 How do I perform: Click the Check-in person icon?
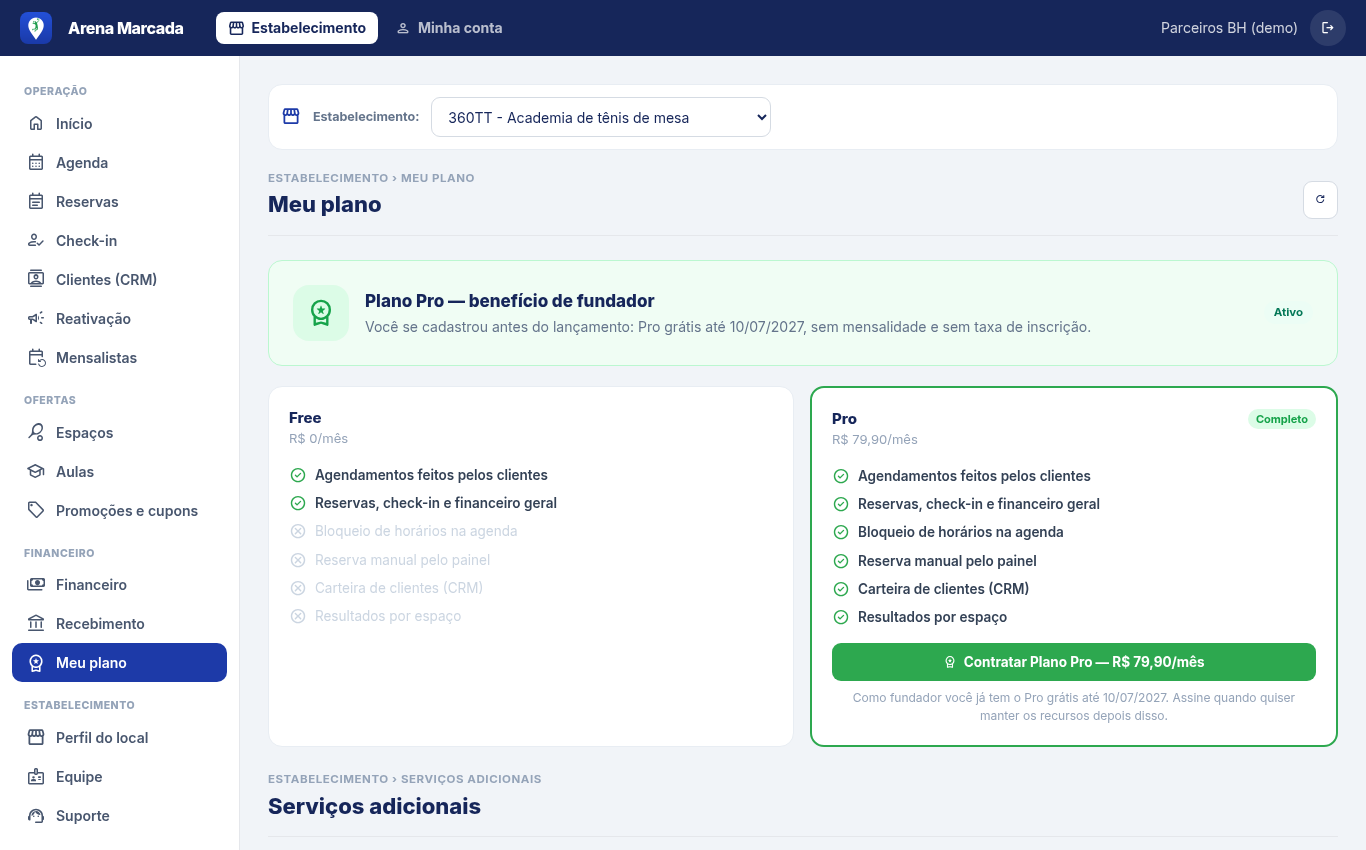[x=36, y=241]
